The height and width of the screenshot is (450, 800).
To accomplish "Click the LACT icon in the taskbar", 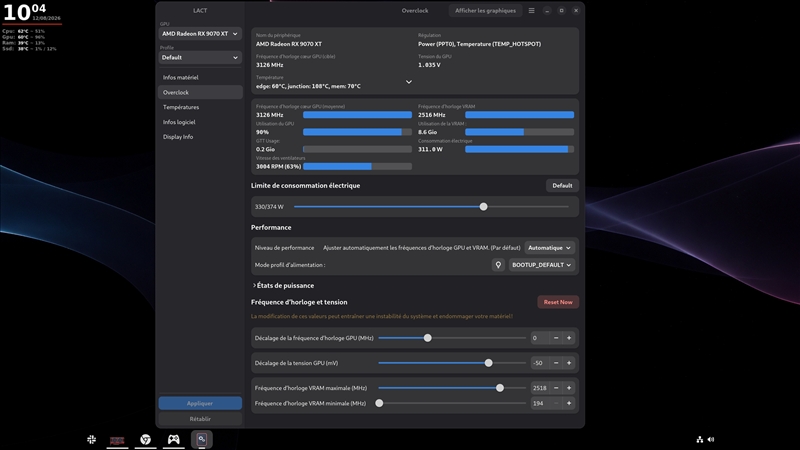I will click(202, 439).
